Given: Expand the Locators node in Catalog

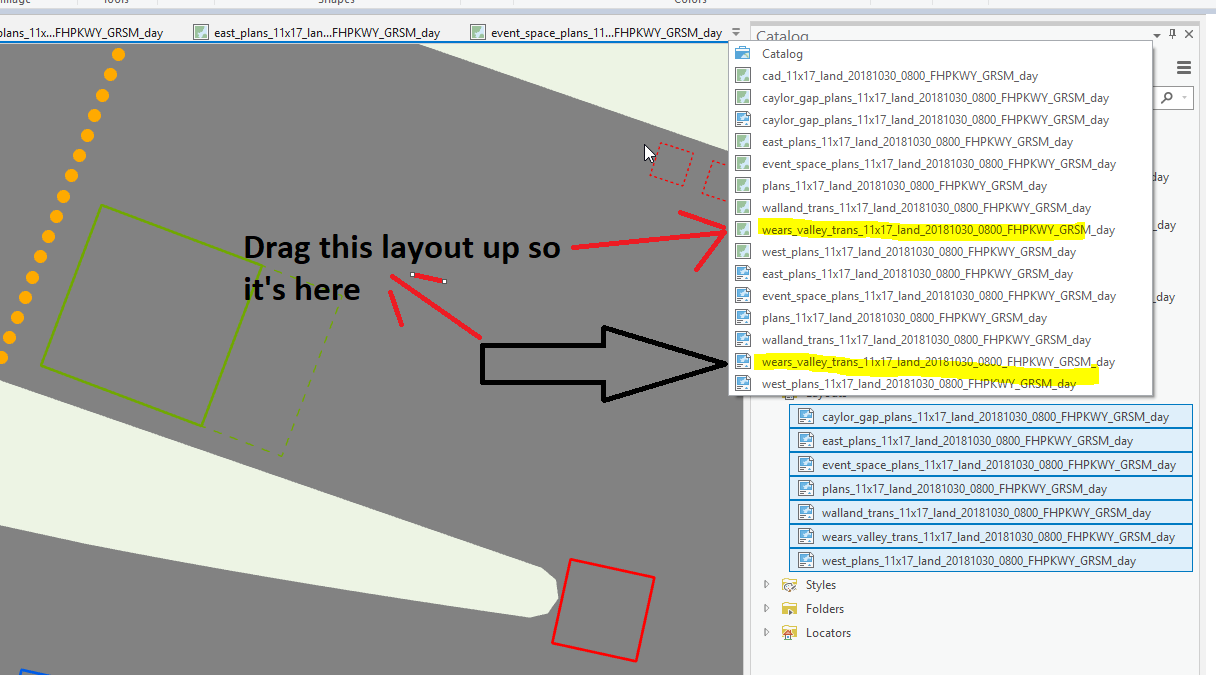Looking at the screenshot, I should click(767, 633).
